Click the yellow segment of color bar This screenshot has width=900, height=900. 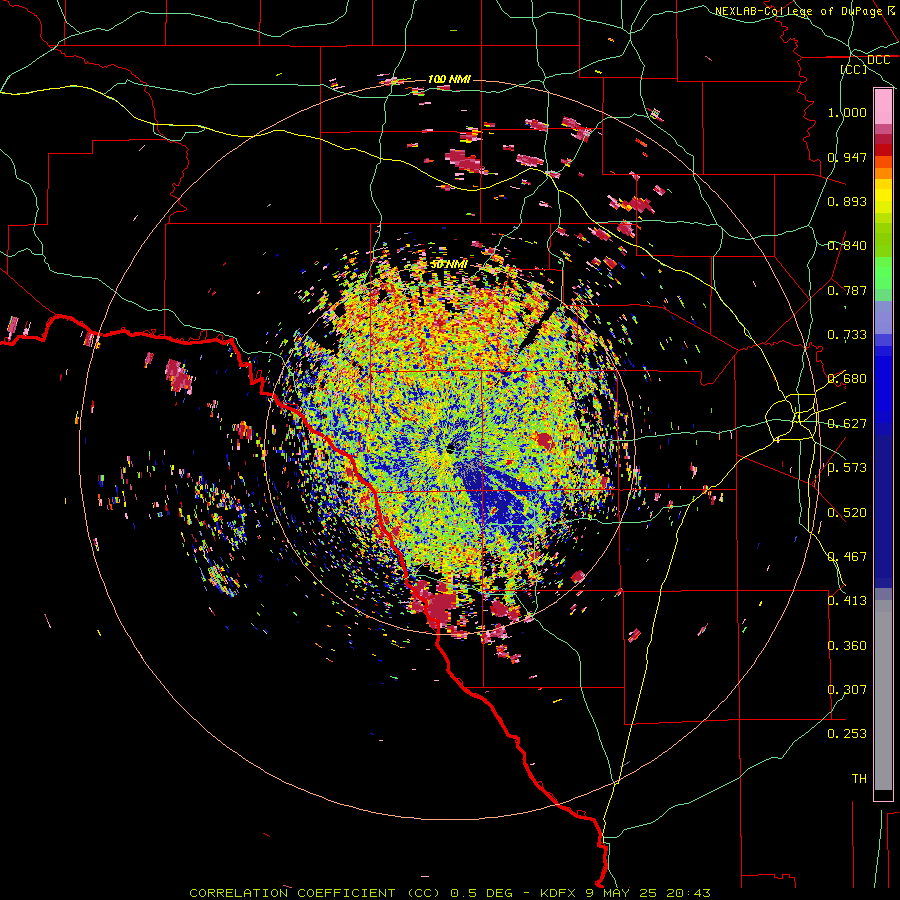pyautogui.click(x=883, y=197)
